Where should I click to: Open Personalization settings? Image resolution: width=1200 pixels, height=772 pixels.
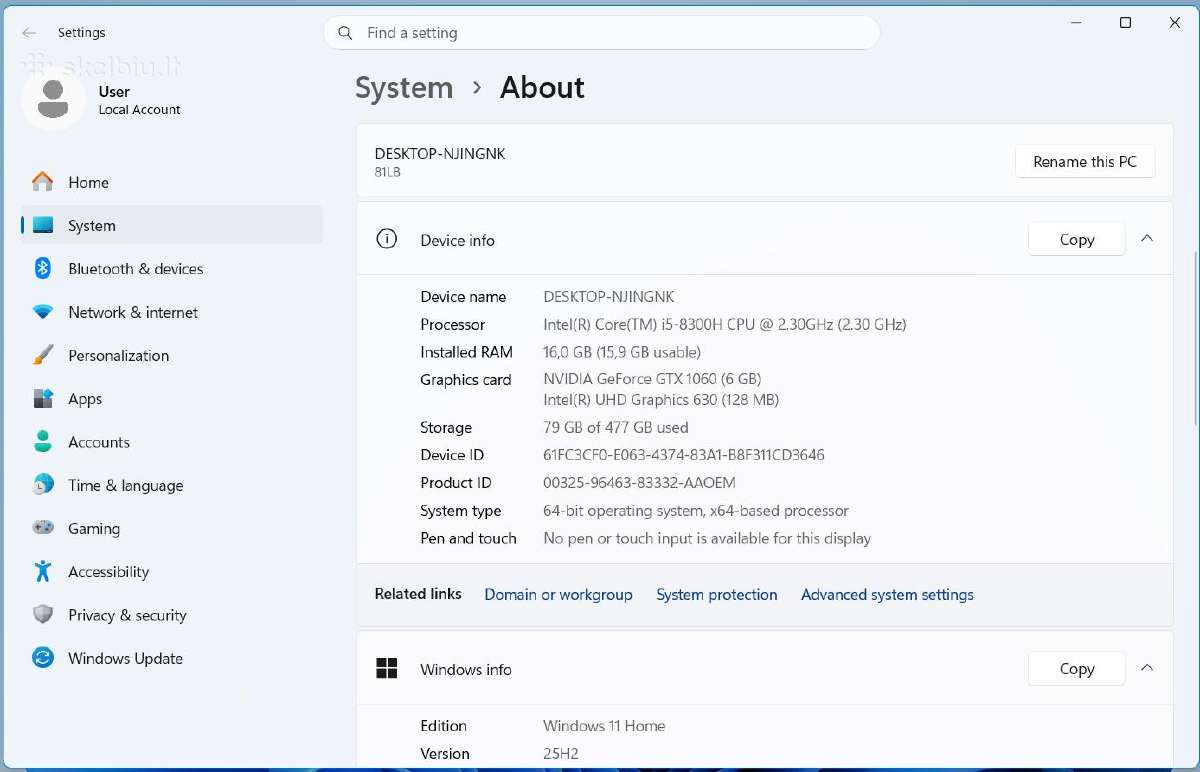[x=172, y=355]
